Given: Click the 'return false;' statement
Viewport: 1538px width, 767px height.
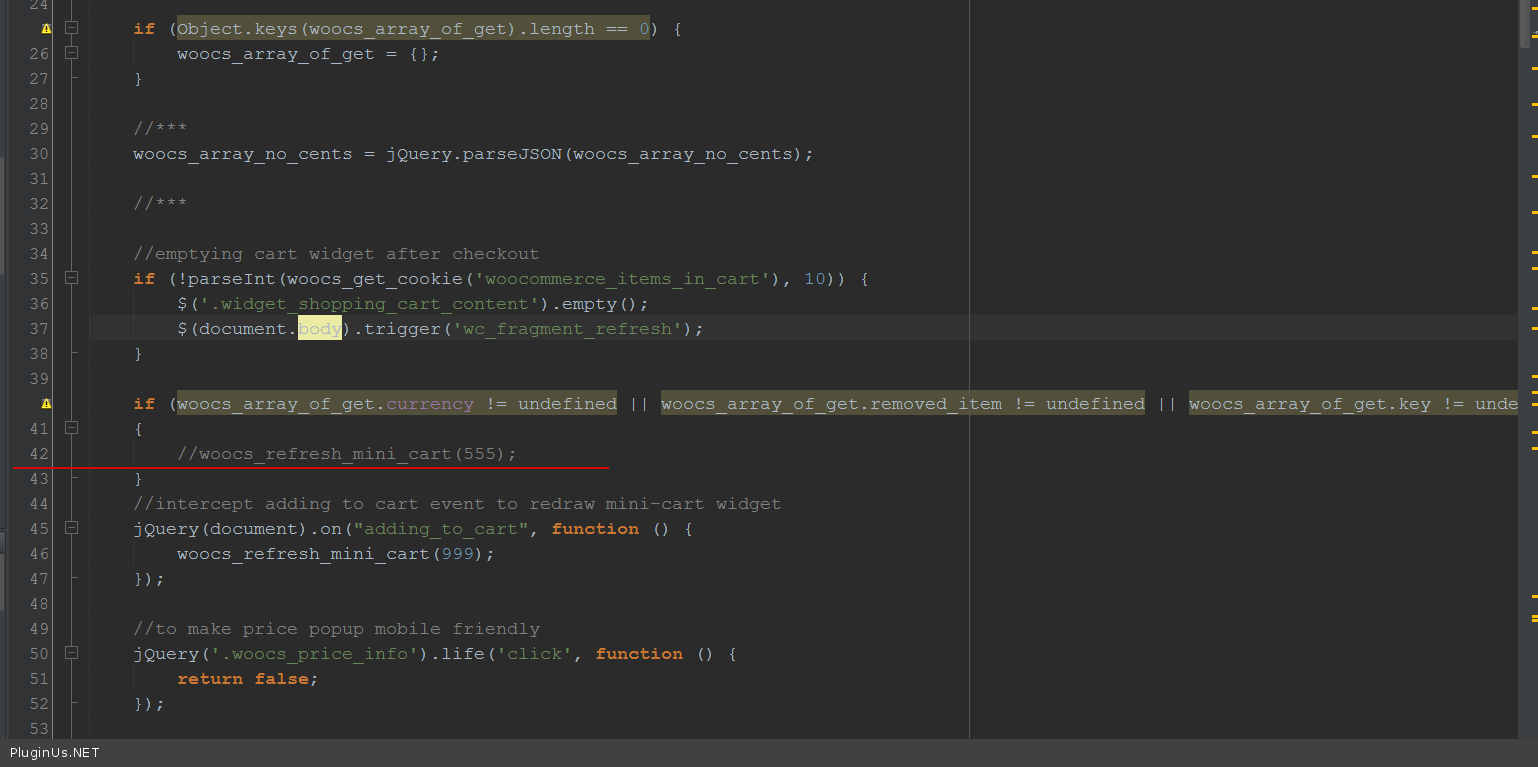Looking at the screenshot, I should coord(248,679).
